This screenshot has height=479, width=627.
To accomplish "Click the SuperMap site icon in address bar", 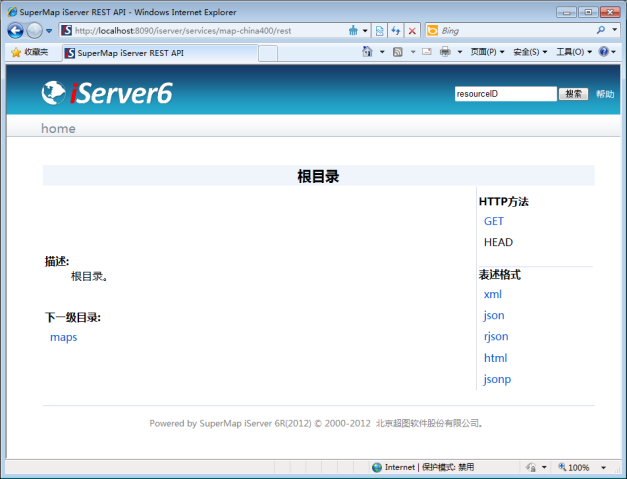I will tap(67, 30).
